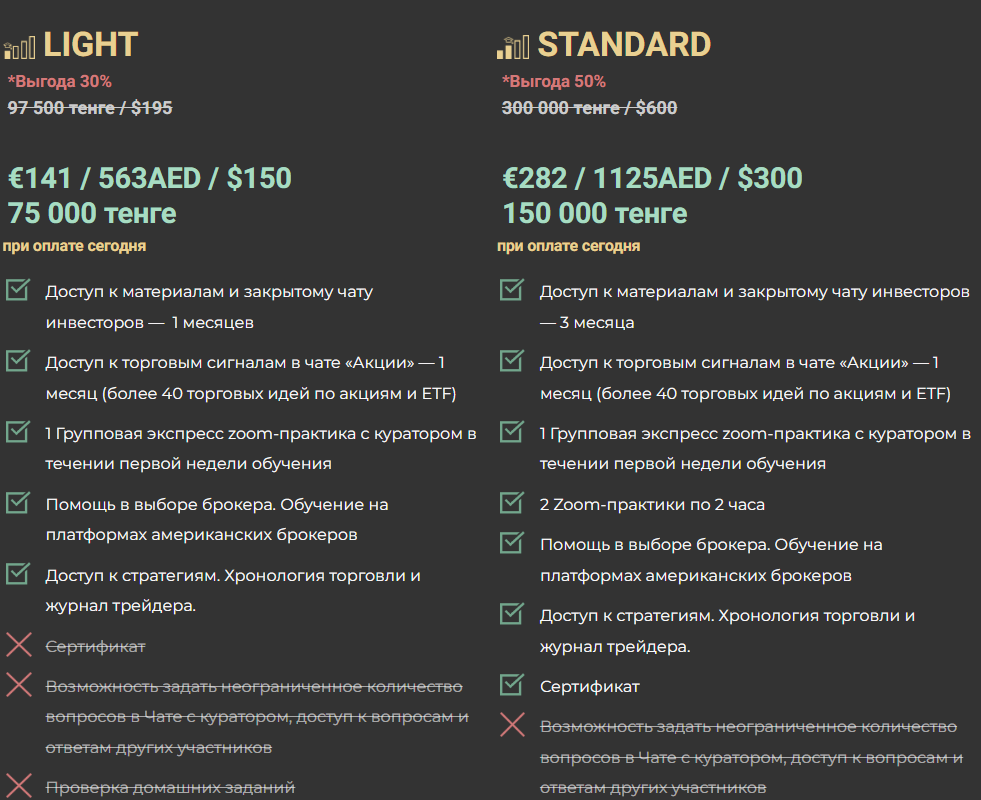Click the STANDARD plan heading
This screenshot has width=981, height=800.
coord(624,45)
